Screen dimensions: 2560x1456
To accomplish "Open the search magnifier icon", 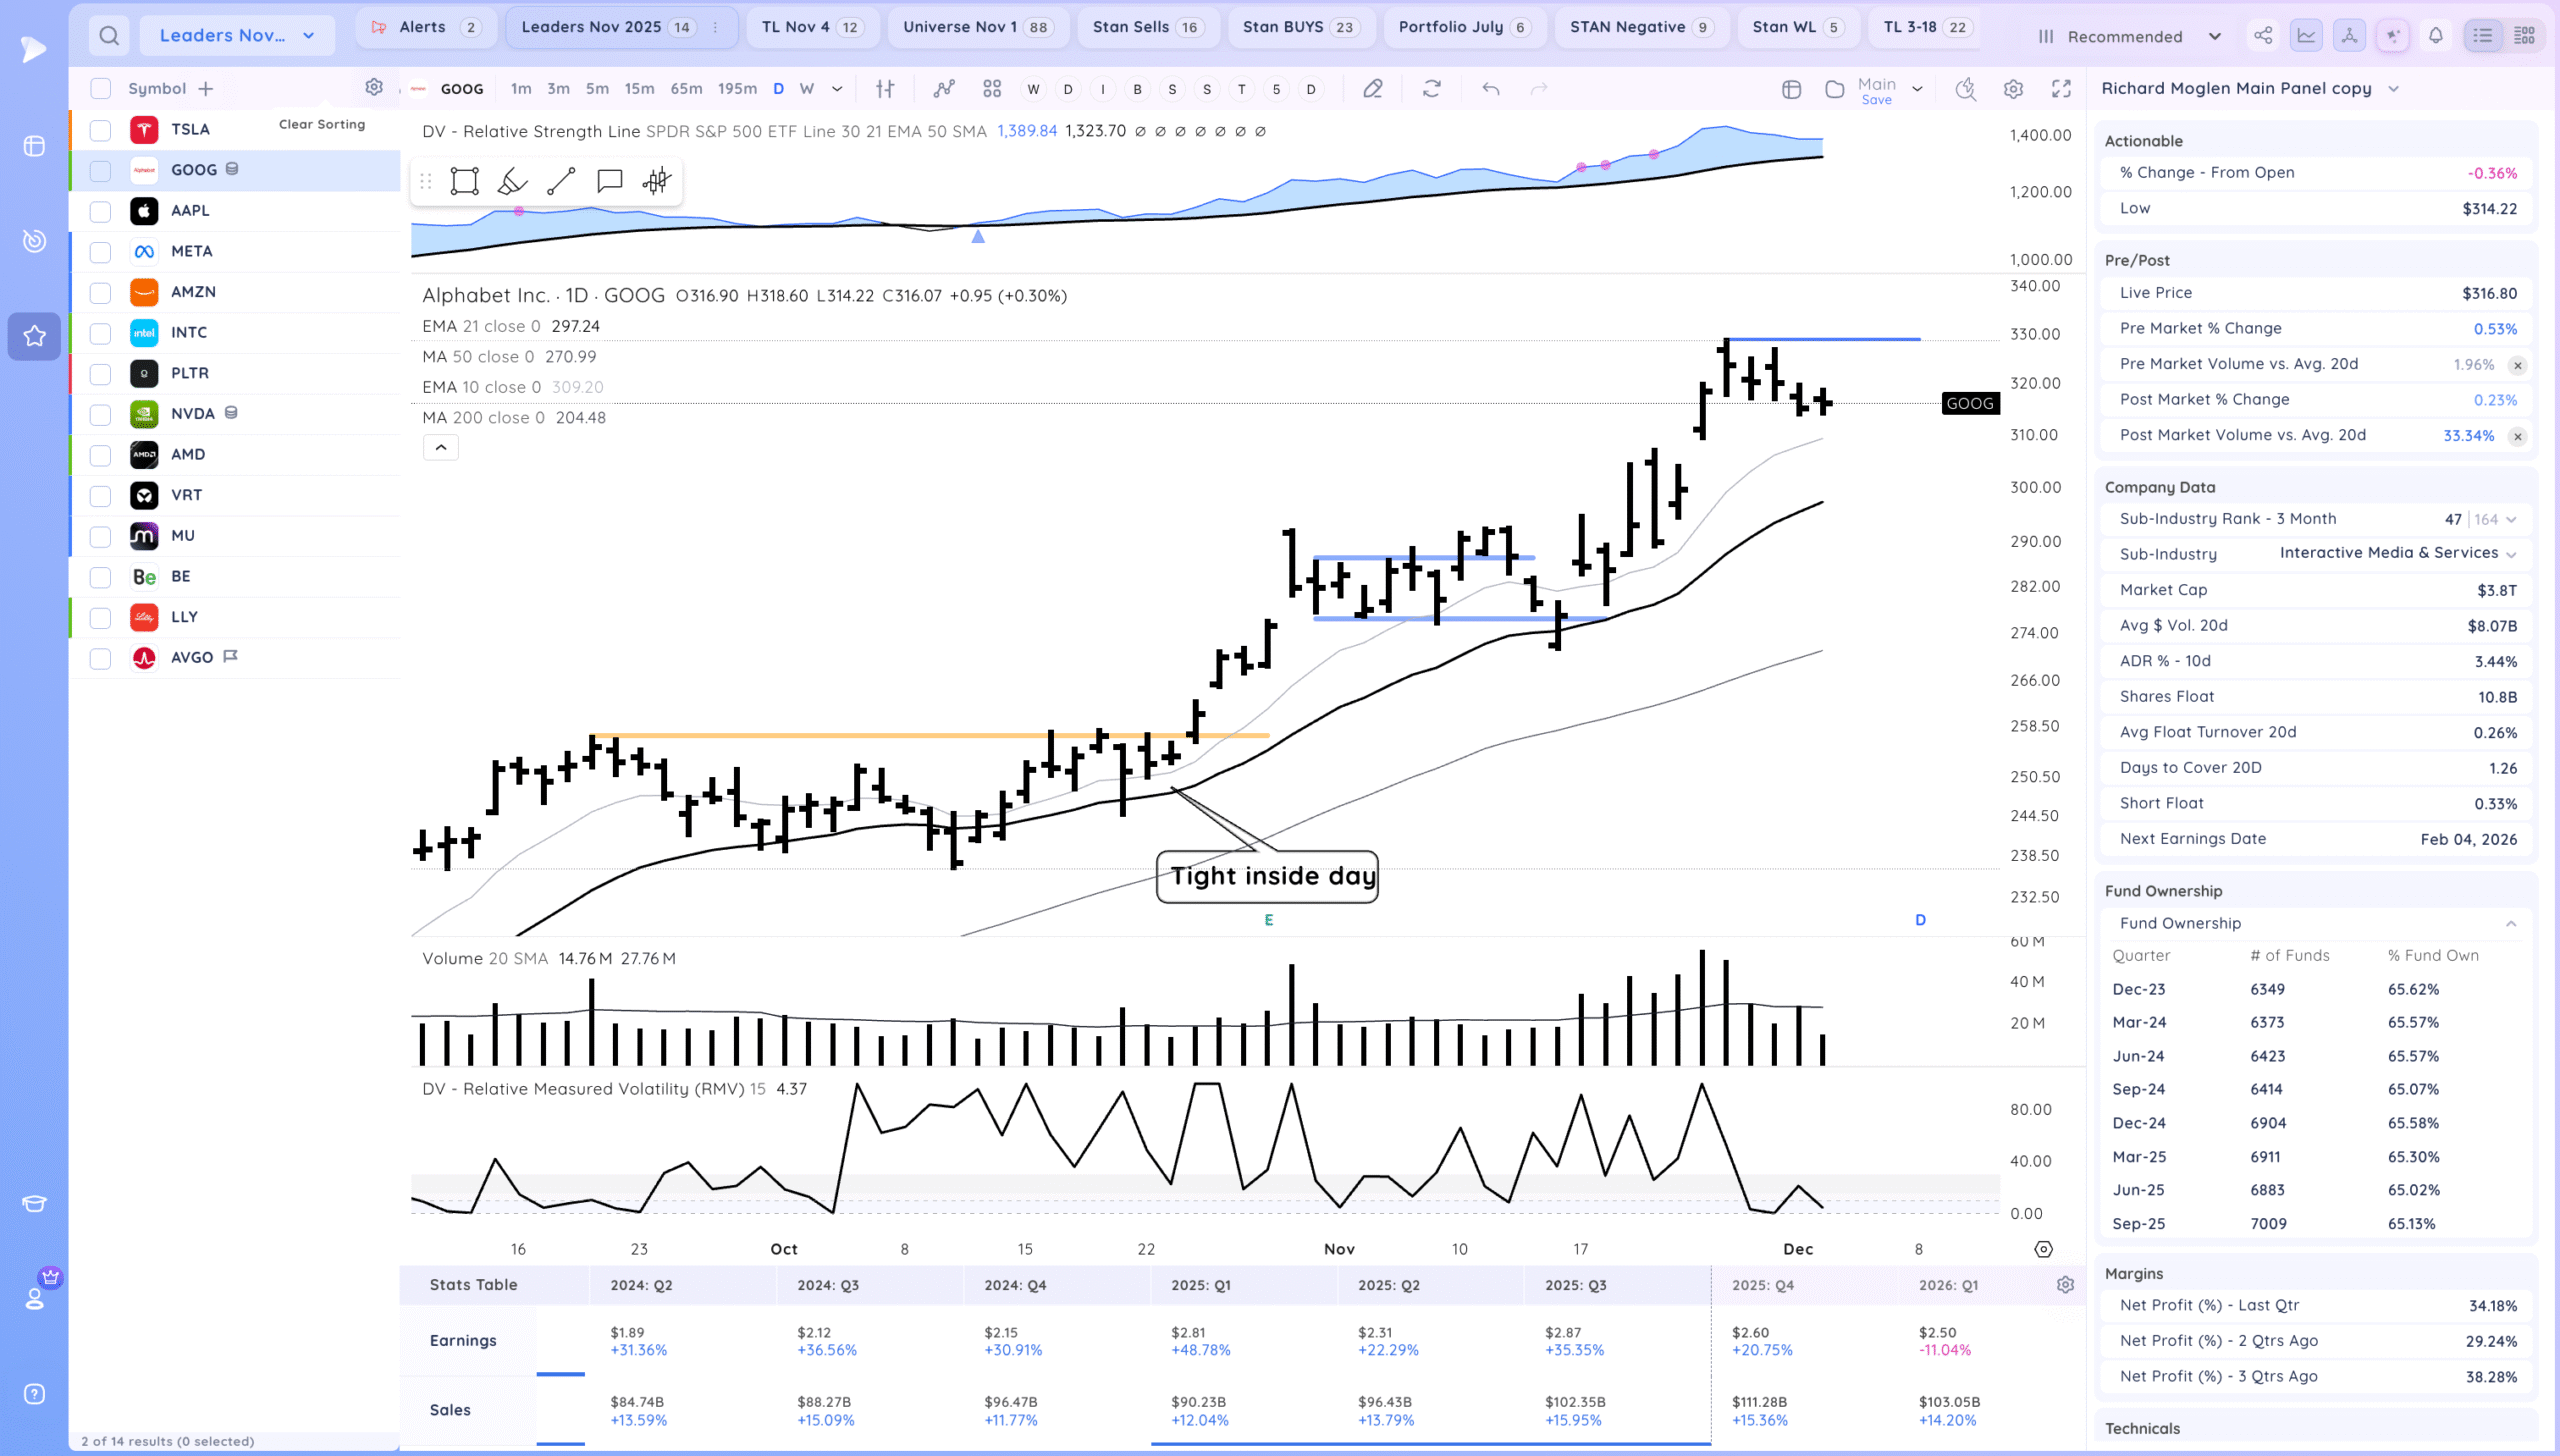I will point(109,36).
